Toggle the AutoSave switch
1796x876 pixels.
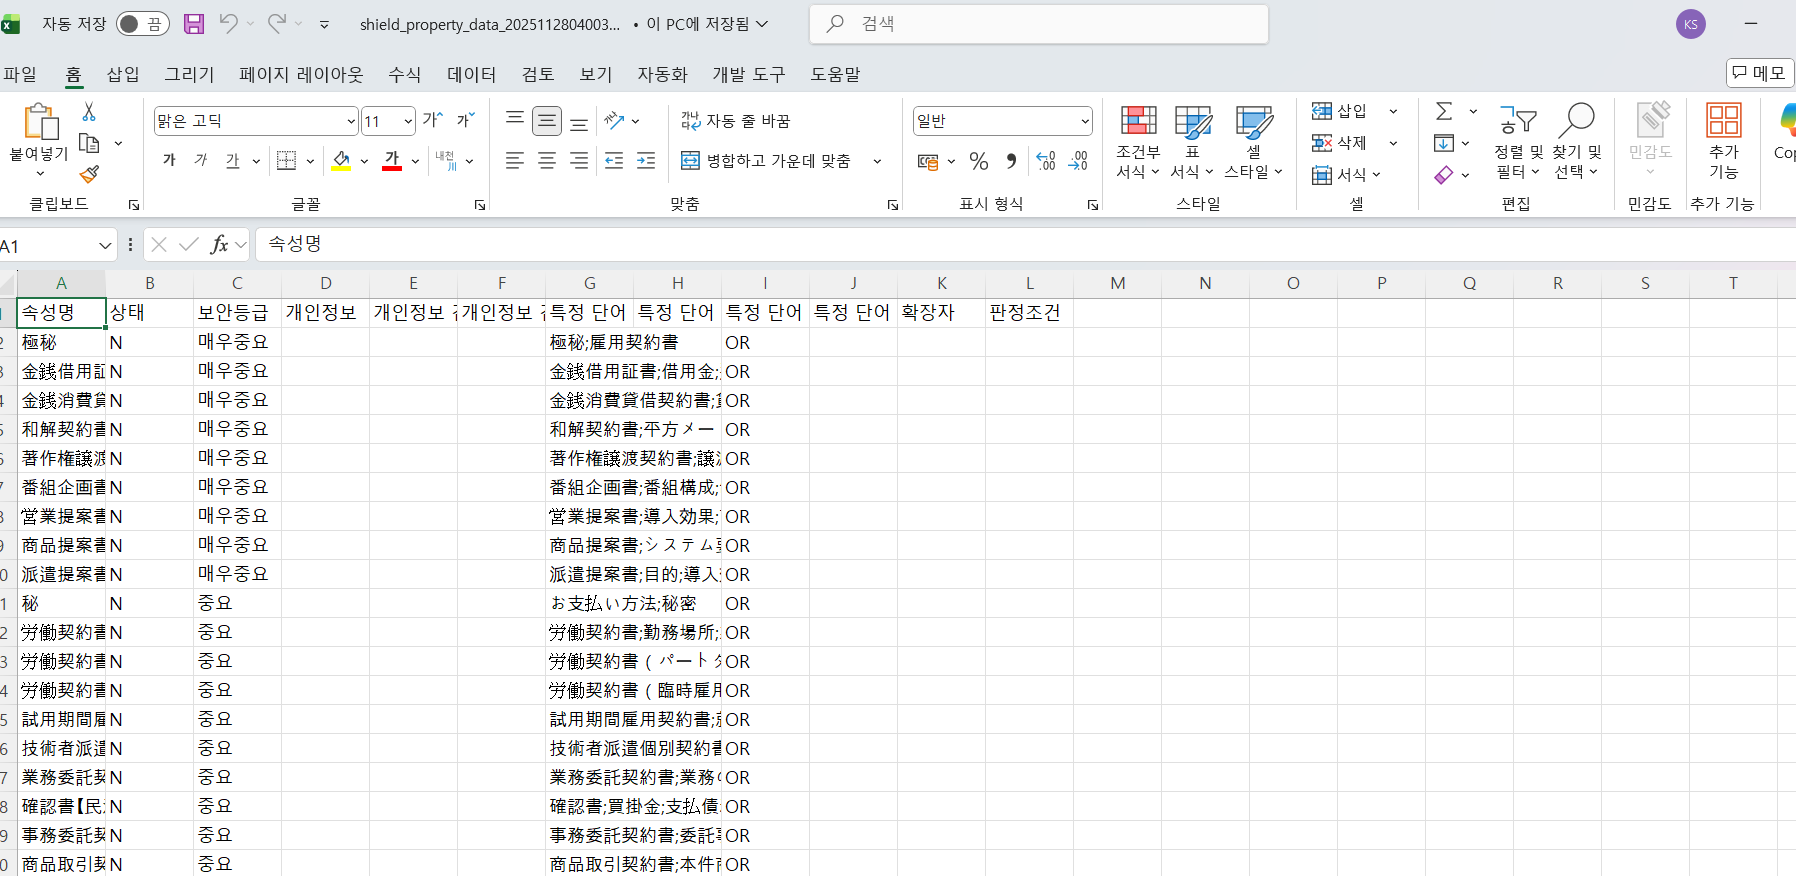tap(143, 24)
